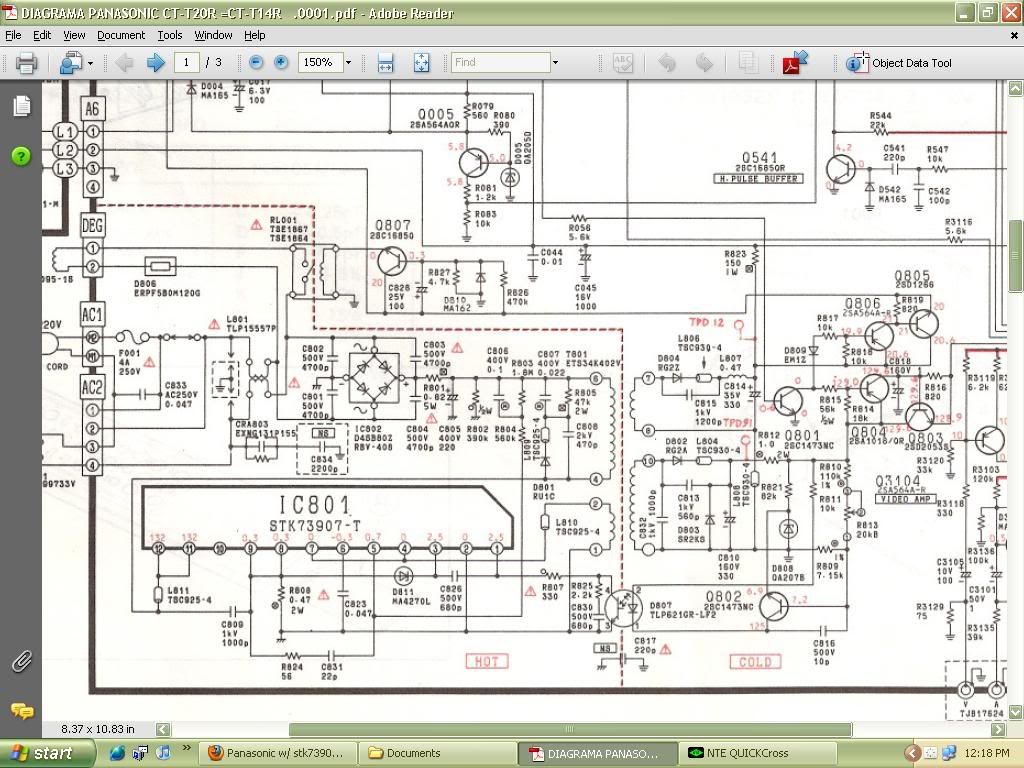The height and width of the screenshot is (768, 1024).
Task: Select the fit one full page icon
Action: click(x=422, y=63)
